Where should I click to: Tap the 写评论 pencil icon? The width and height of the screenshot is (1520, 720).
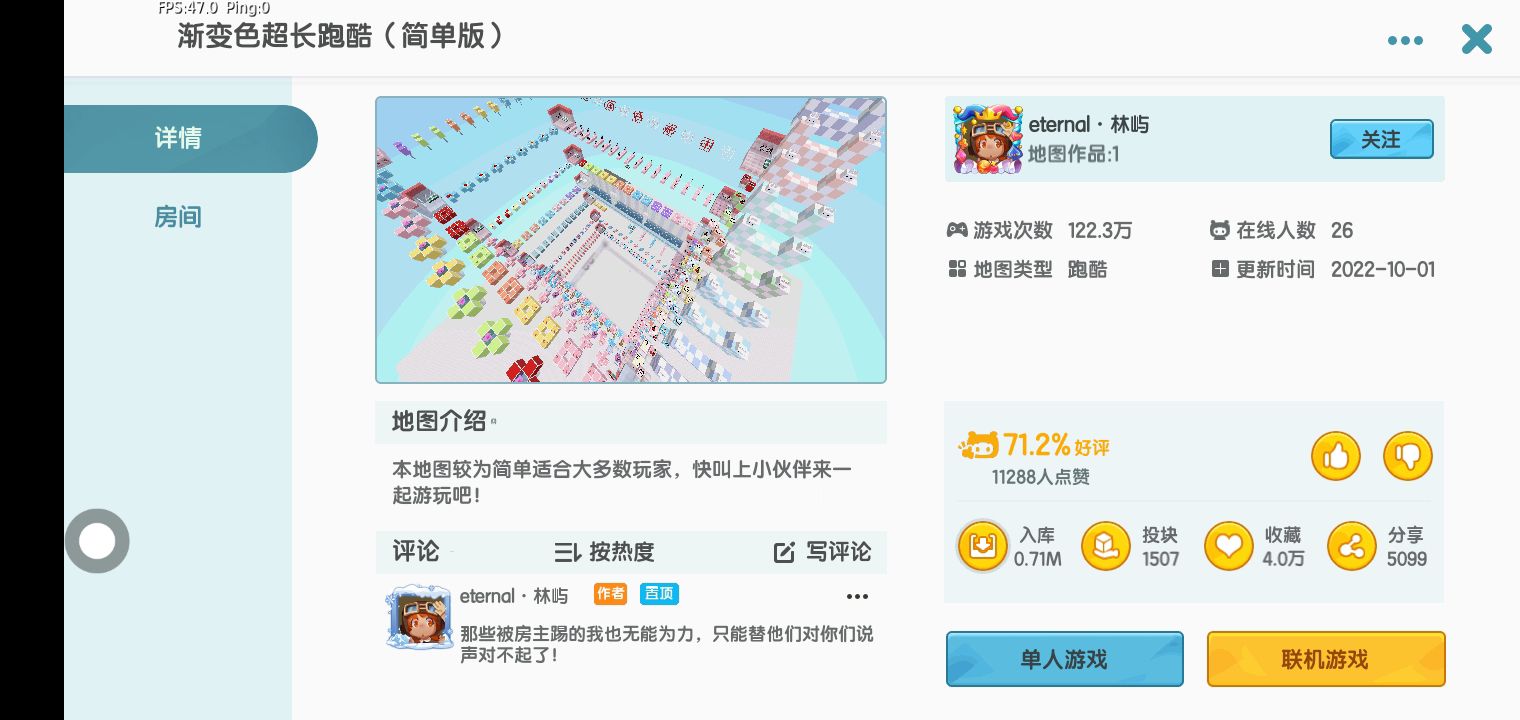point(785,552)
